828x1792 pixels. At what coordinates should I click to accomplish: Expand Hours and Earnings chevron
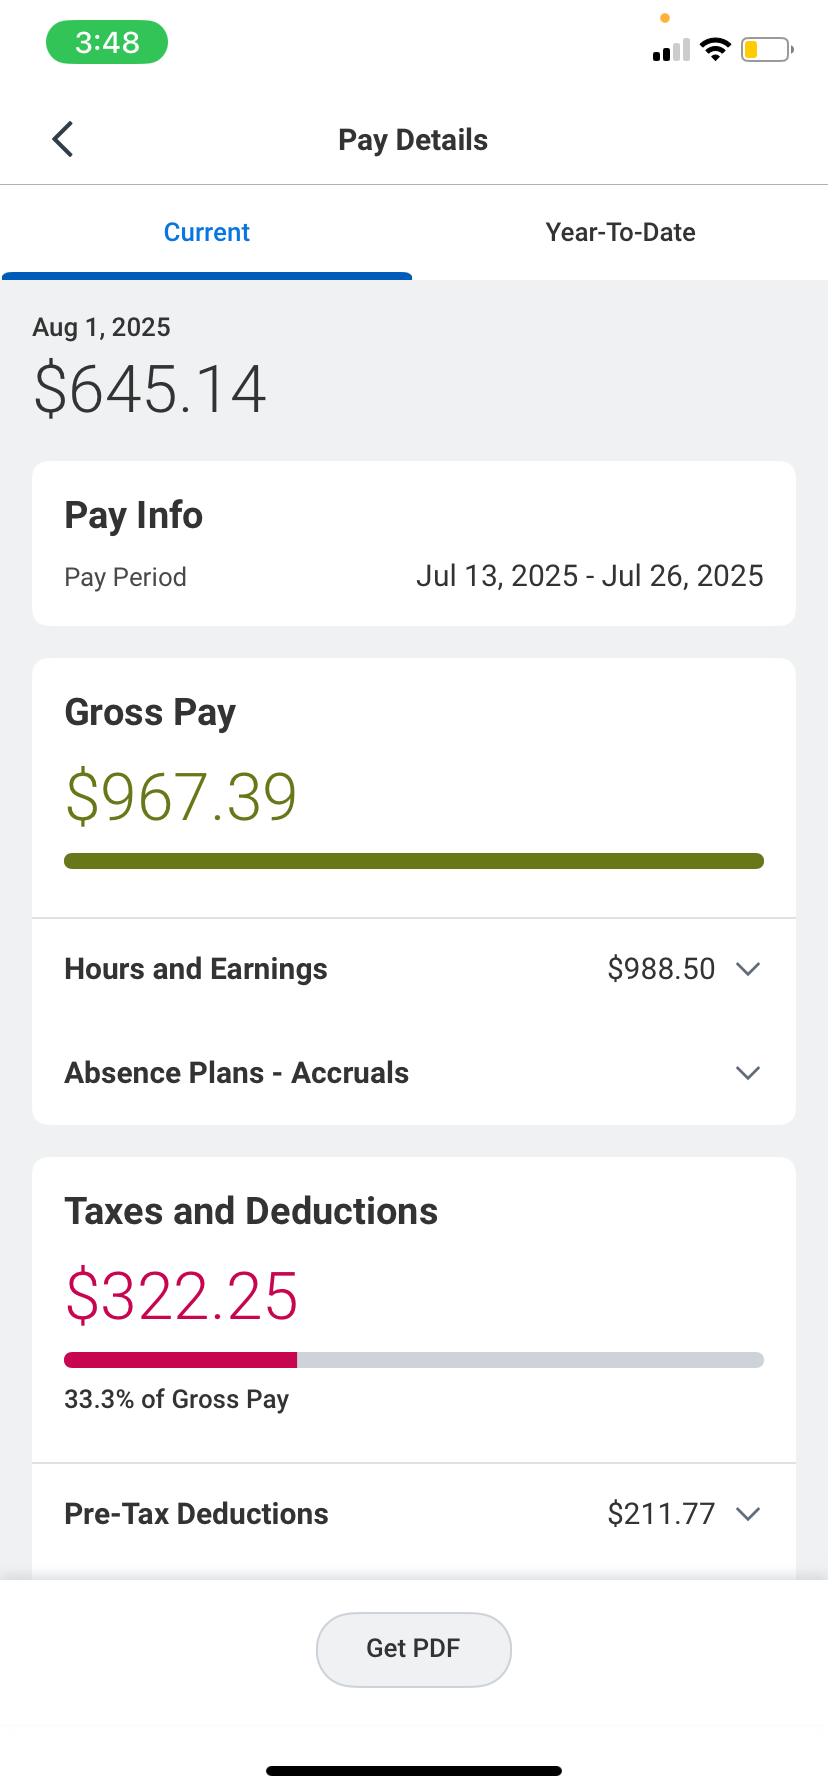coord(748,969)
